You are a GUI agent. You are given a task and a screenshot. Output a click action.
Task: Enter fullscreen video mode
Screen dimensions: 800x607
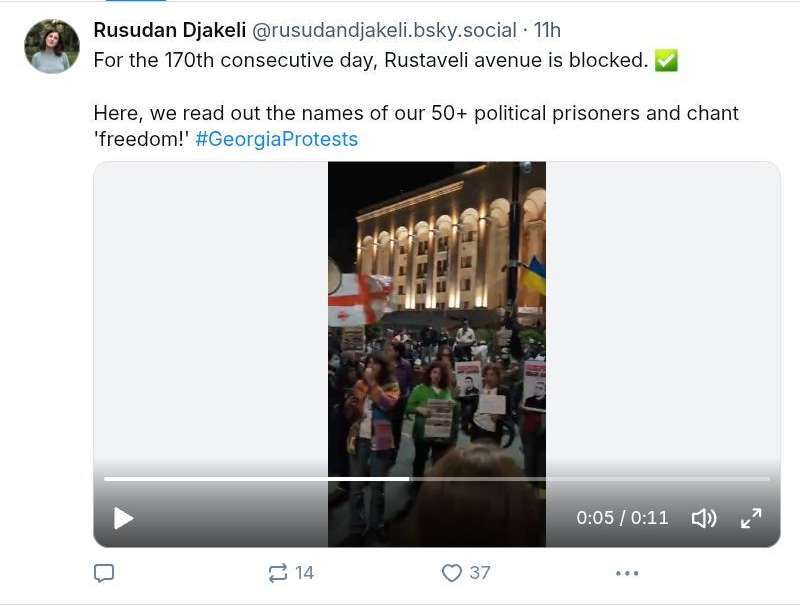tap(750, 518)
